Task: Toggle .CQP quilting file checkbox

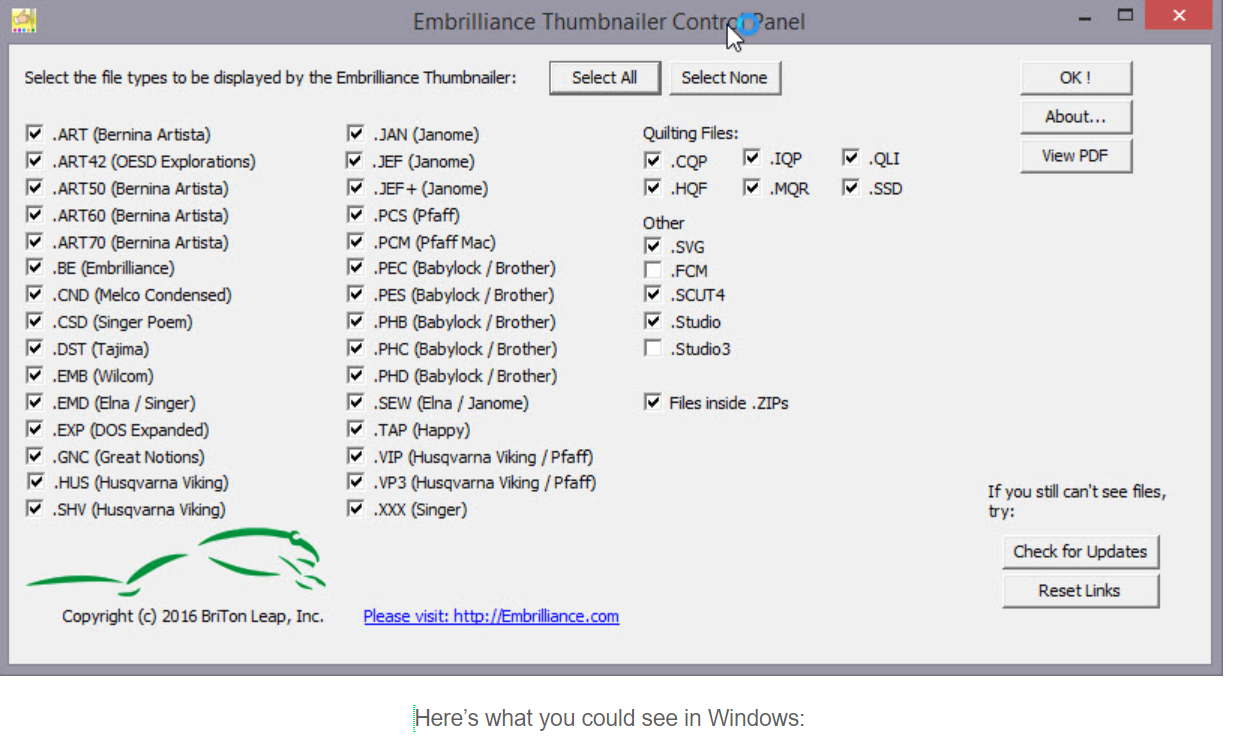Action: [x=653, y=160]
